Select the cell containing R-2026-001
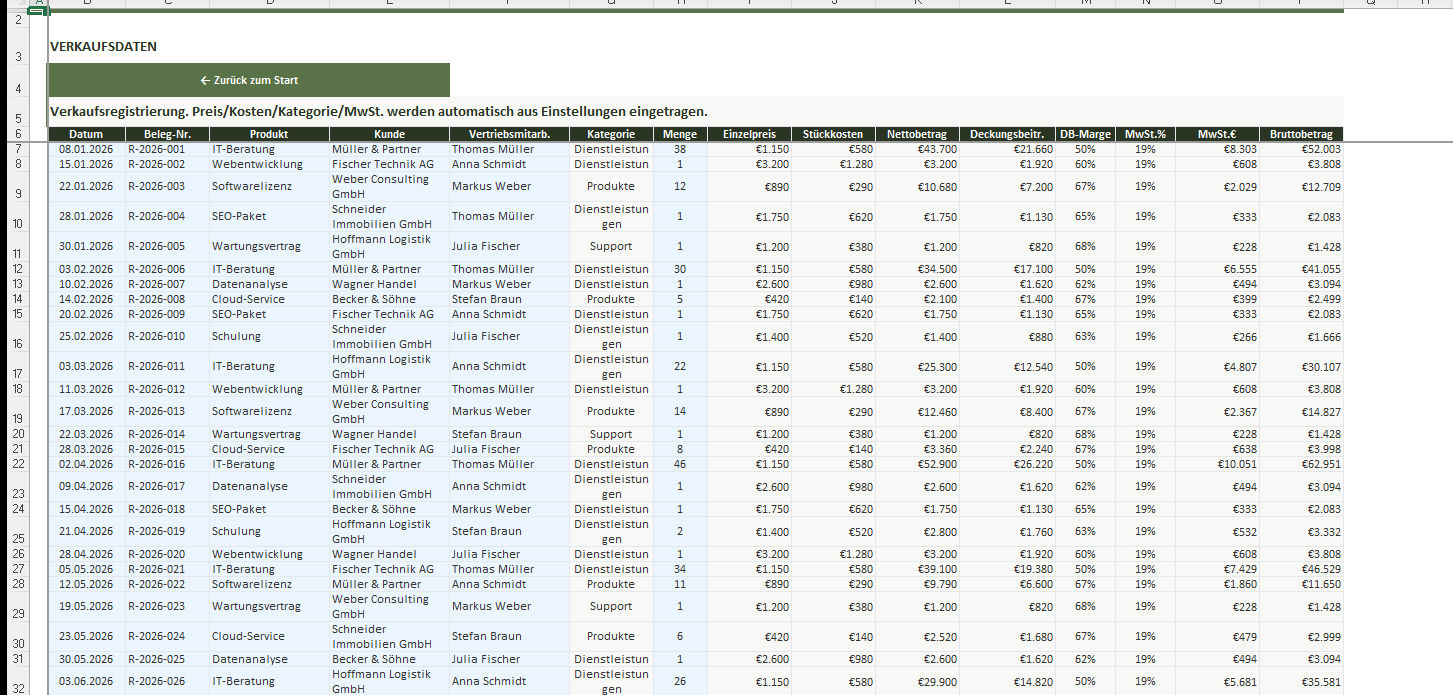The height and width of the screenshot is (695, 1453). pos(167,149)
